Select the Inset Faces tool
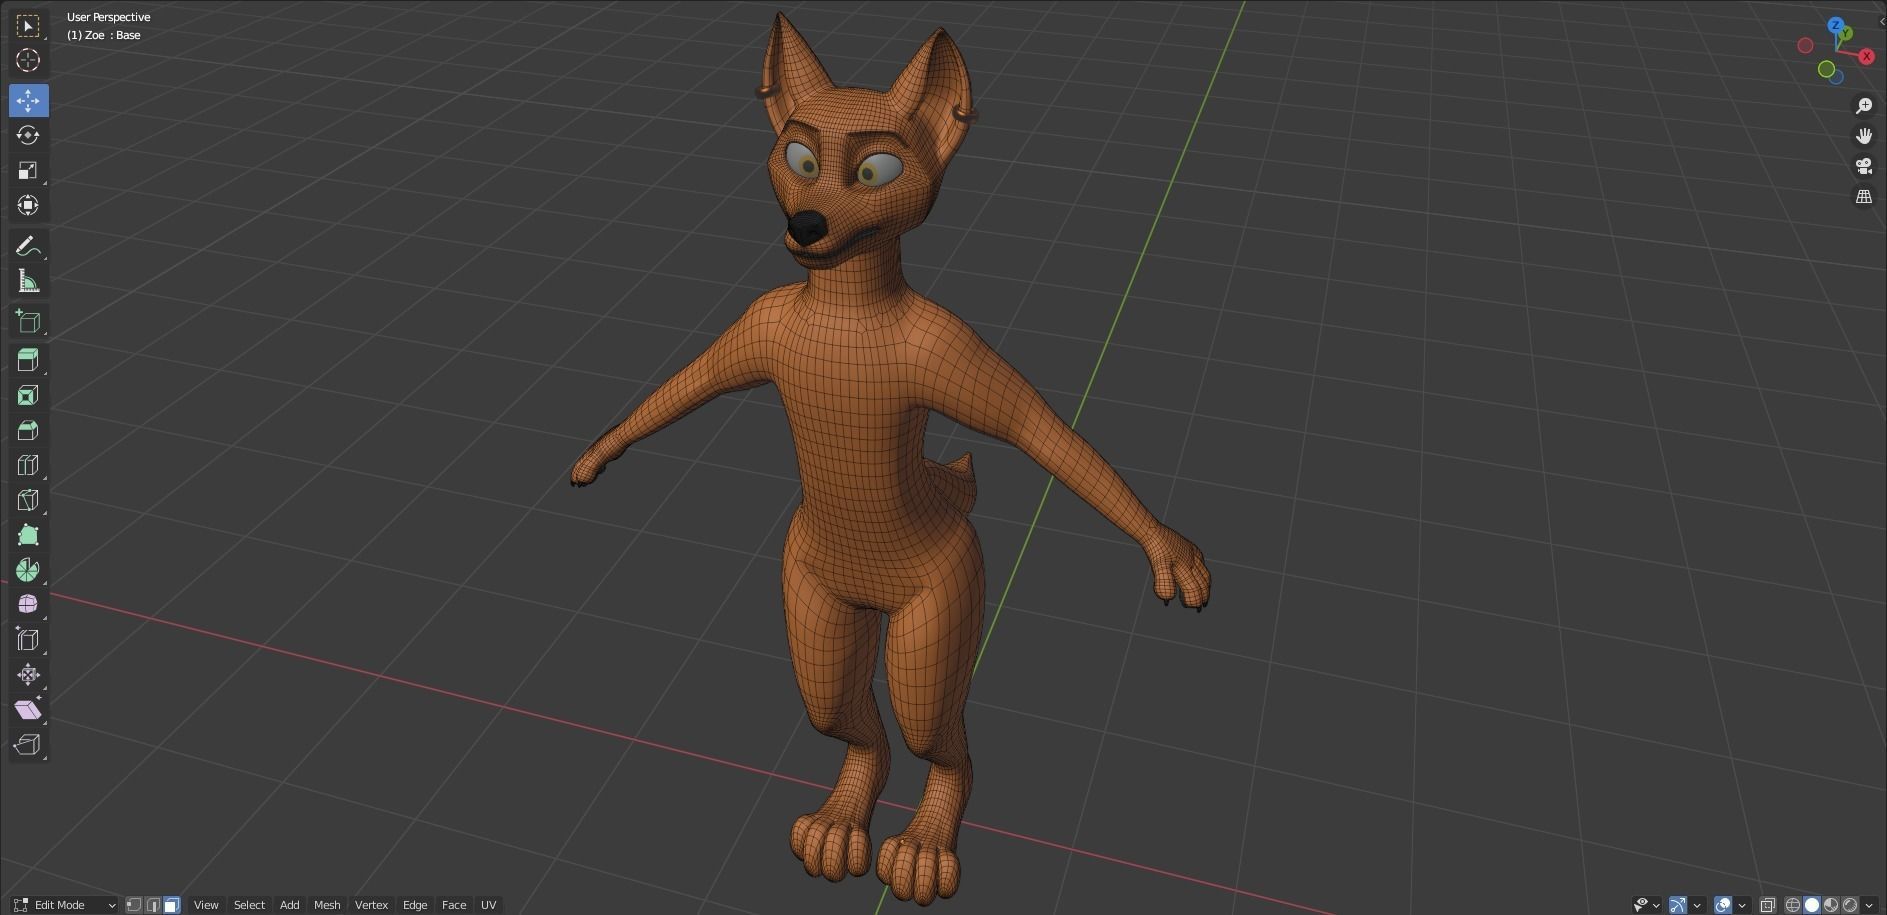This screenshot has height=915, width=1887. tap(28, 395)
